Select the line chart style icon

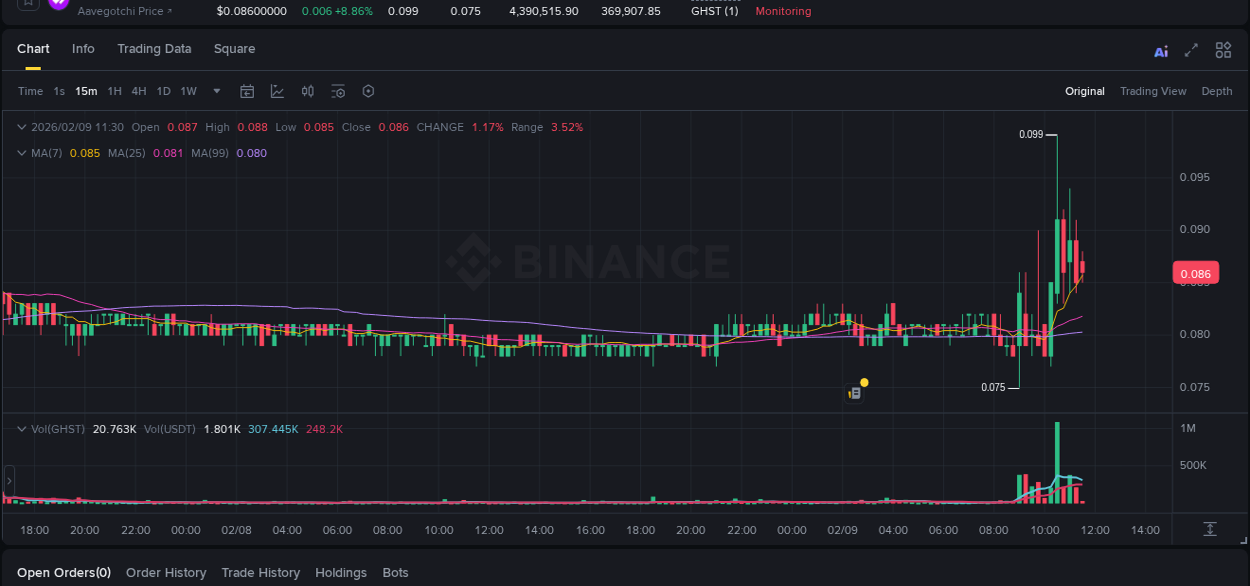277,91
